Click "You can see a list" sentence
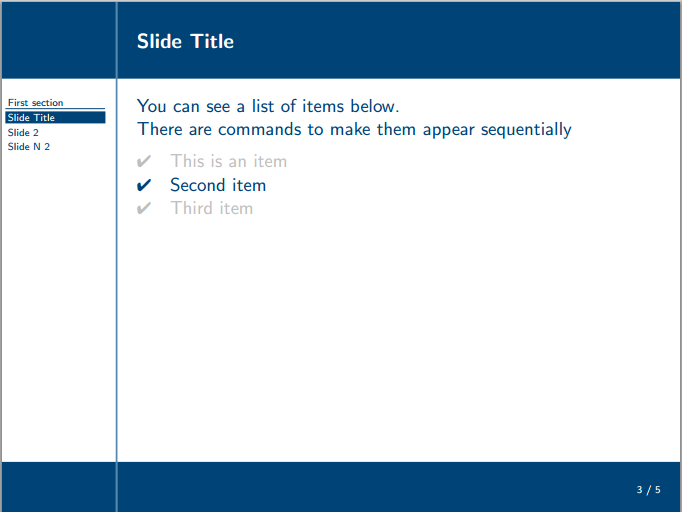The width and height of the screenshot is (682, 512). [268, 106]
